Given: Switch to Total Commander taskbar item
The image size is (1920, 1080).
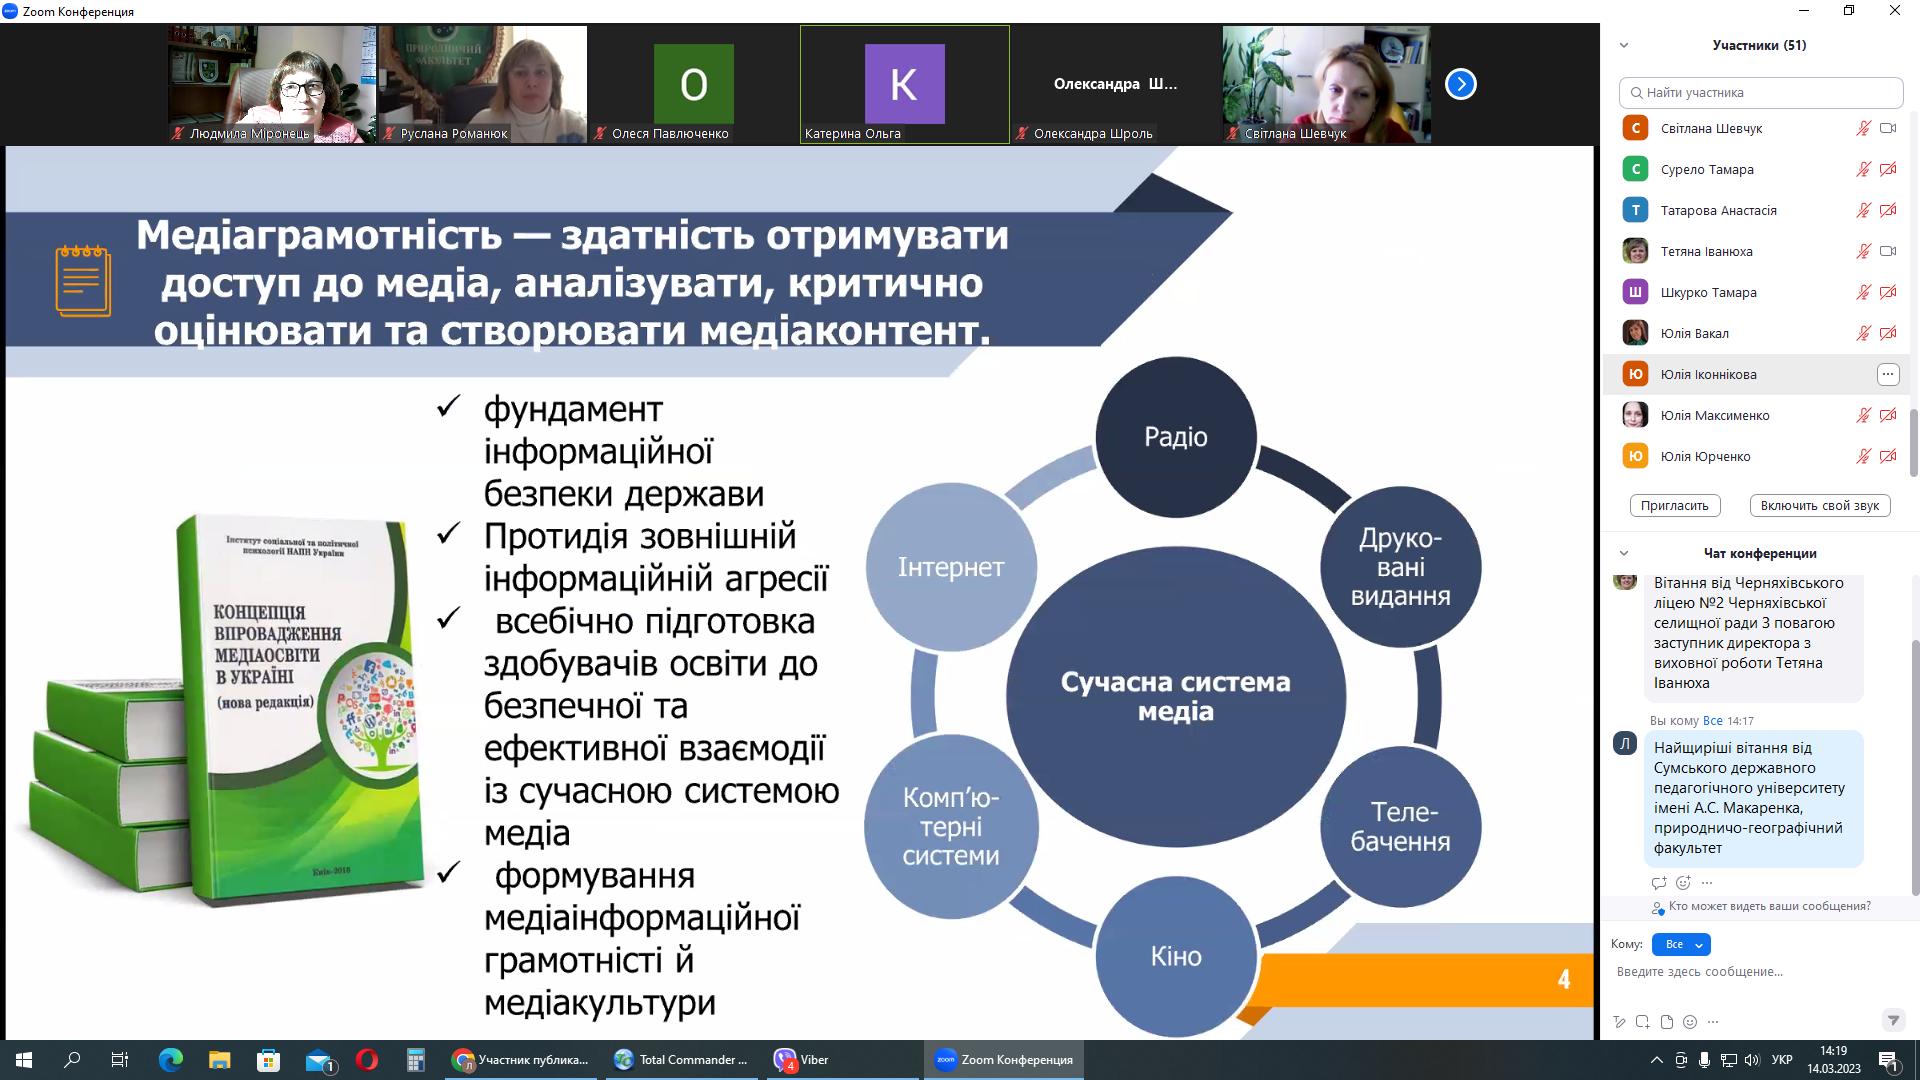Looking at the screenshot, I should 683,1060.
